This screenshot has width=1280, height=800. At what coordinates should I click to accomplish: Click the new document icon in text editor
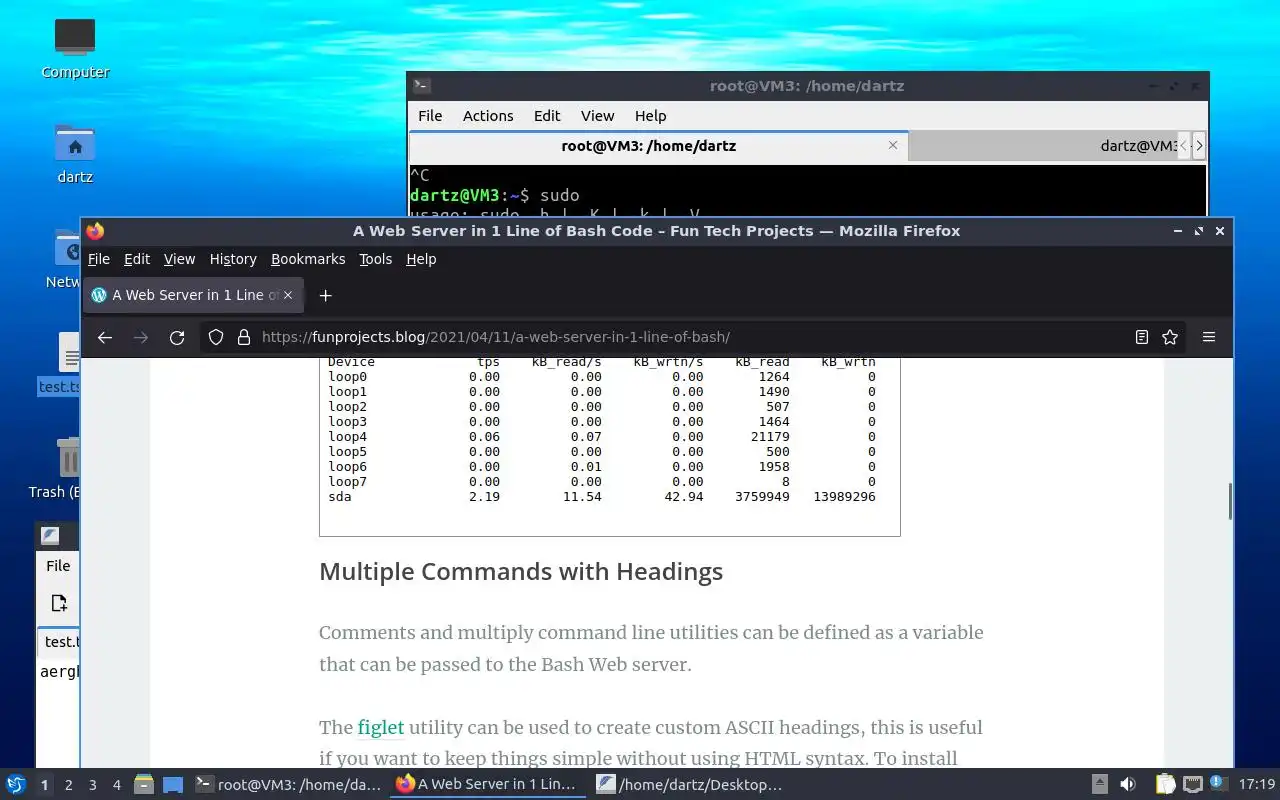click(59, 603)
